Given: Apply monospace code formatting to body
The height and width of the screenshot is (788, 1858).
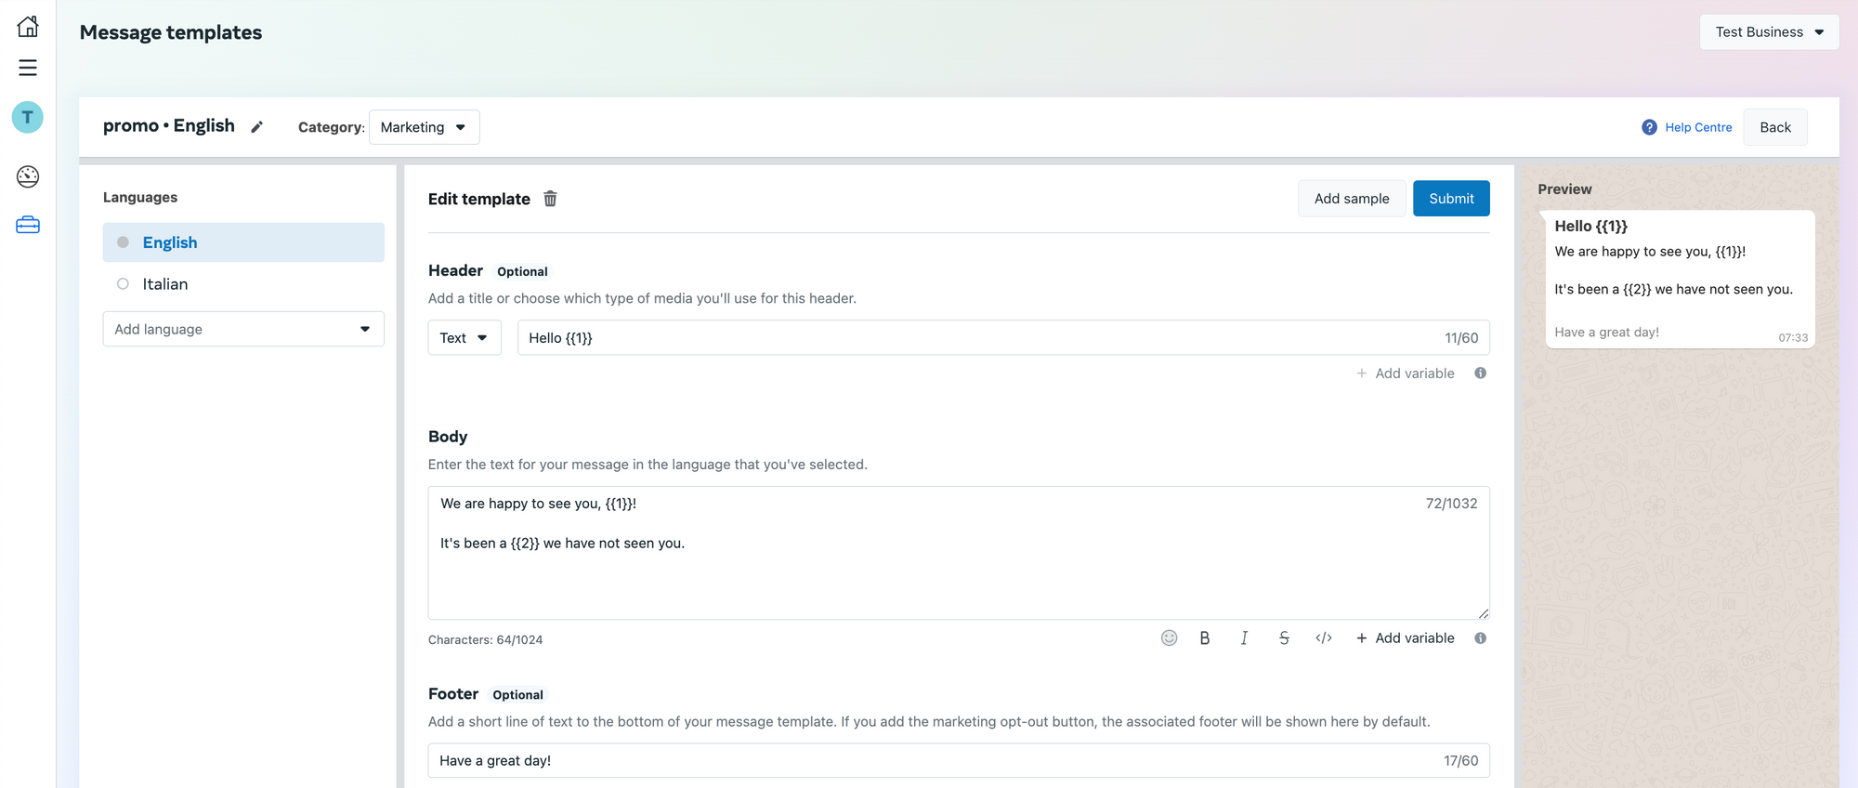Looking at the screenshot, I should coord(1324,638).
